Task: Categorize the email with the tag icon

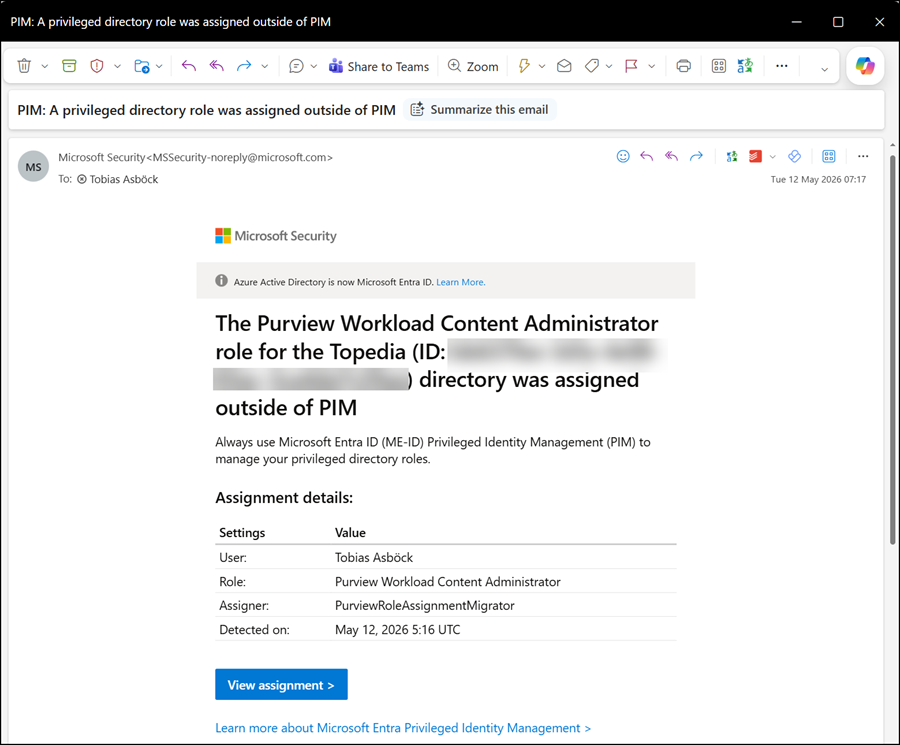Action: coord(592,66)
